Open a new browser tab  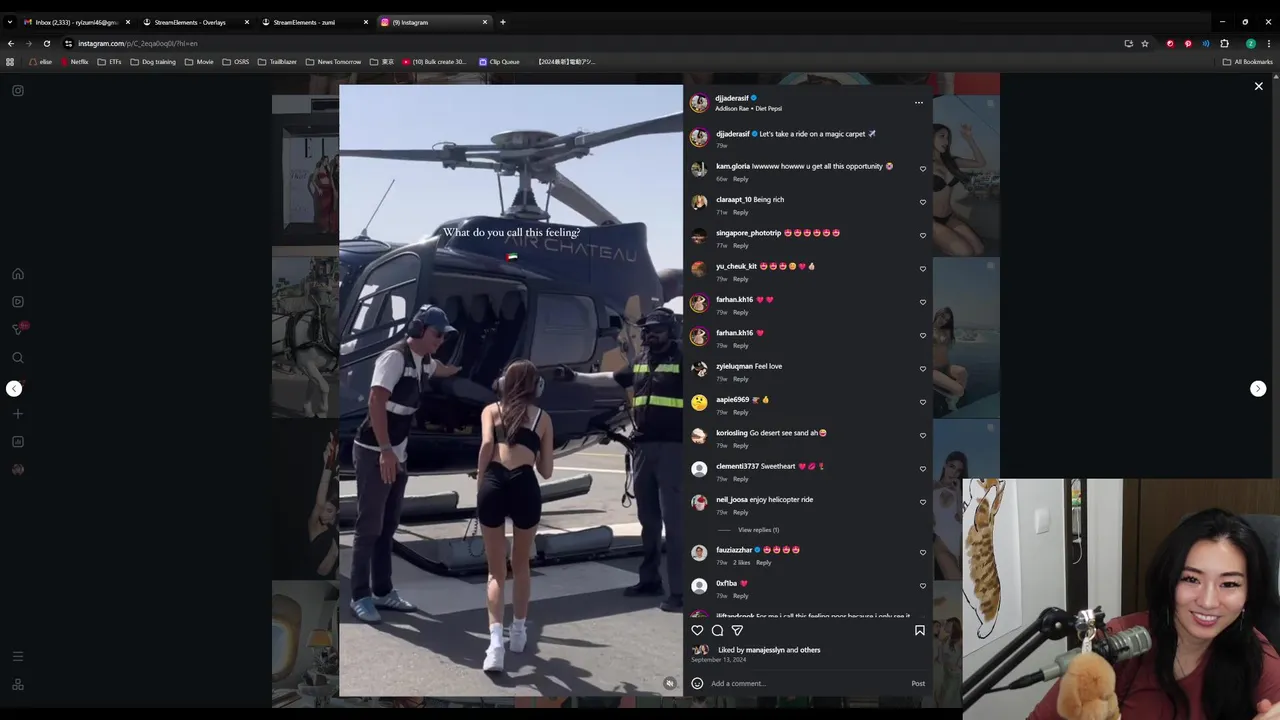[503, 22]
